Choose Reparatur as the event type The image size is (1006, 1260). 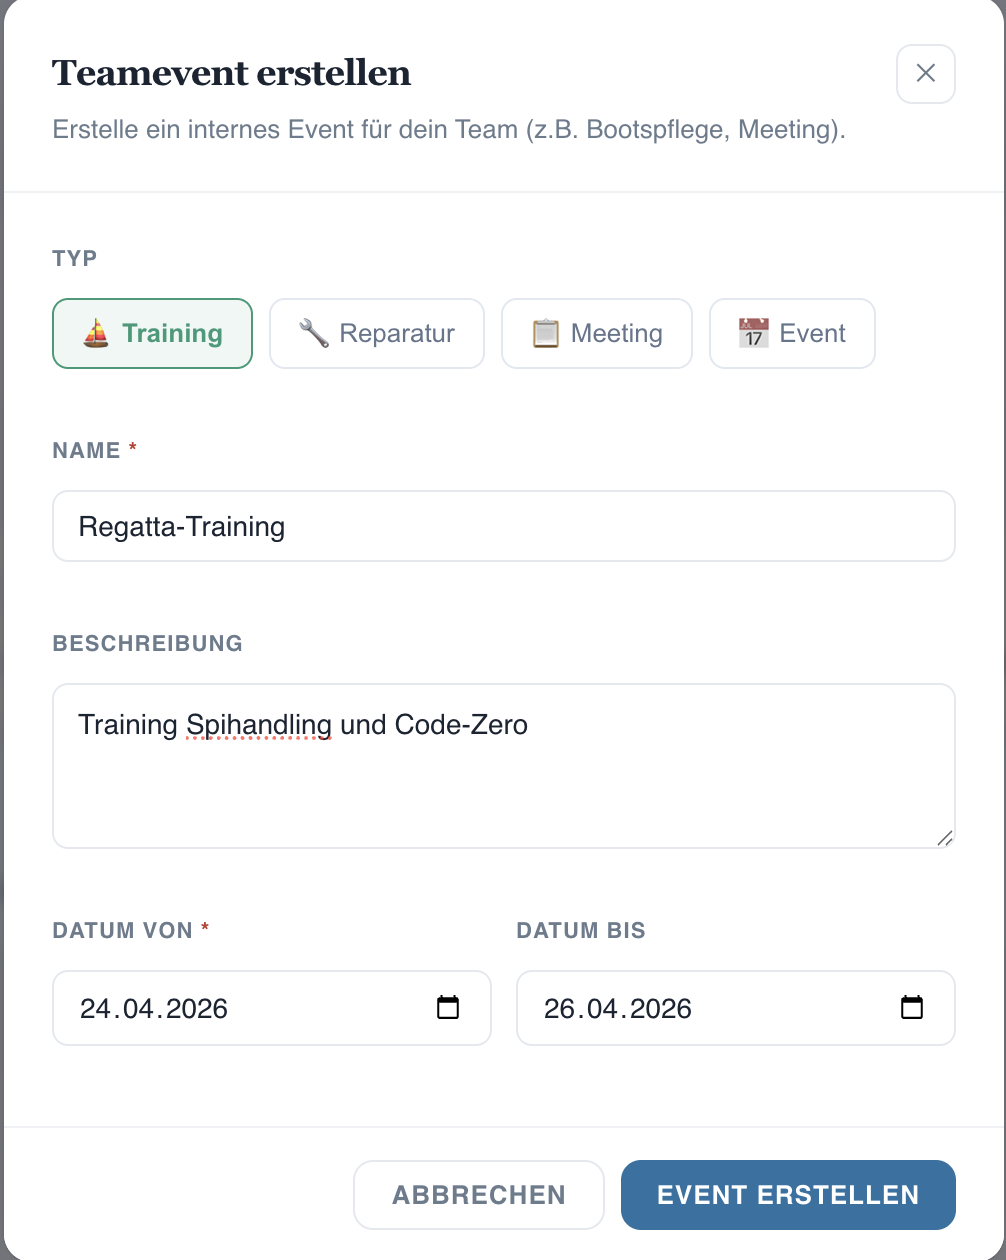tap(397, 333)
